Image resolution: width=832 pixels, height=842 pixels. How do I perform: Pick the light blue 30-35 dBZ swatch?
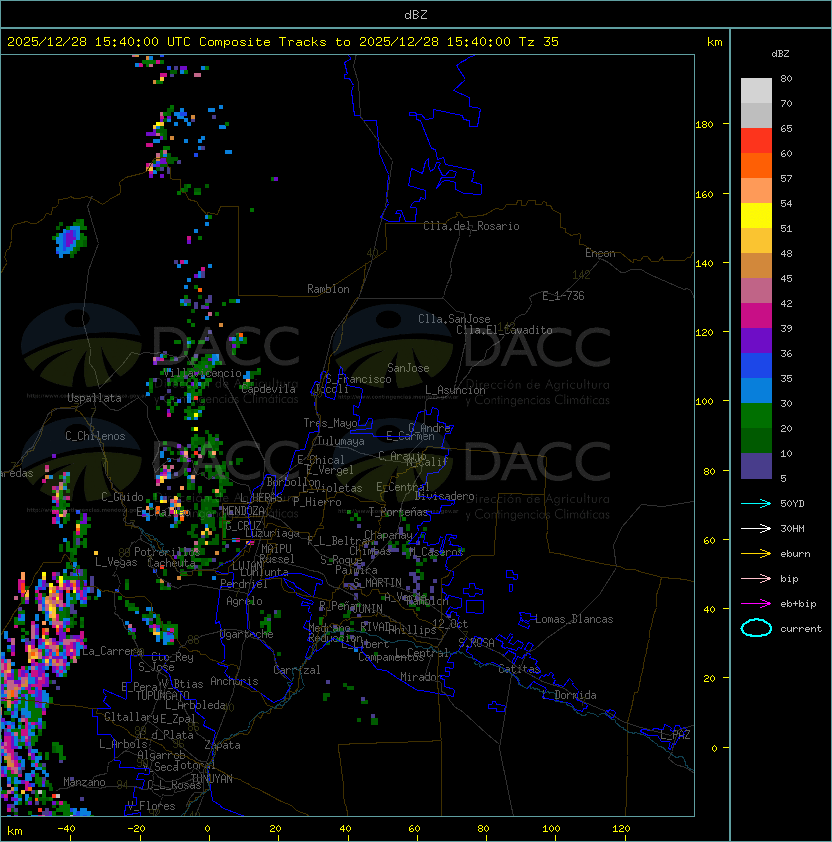click(756, 390)
